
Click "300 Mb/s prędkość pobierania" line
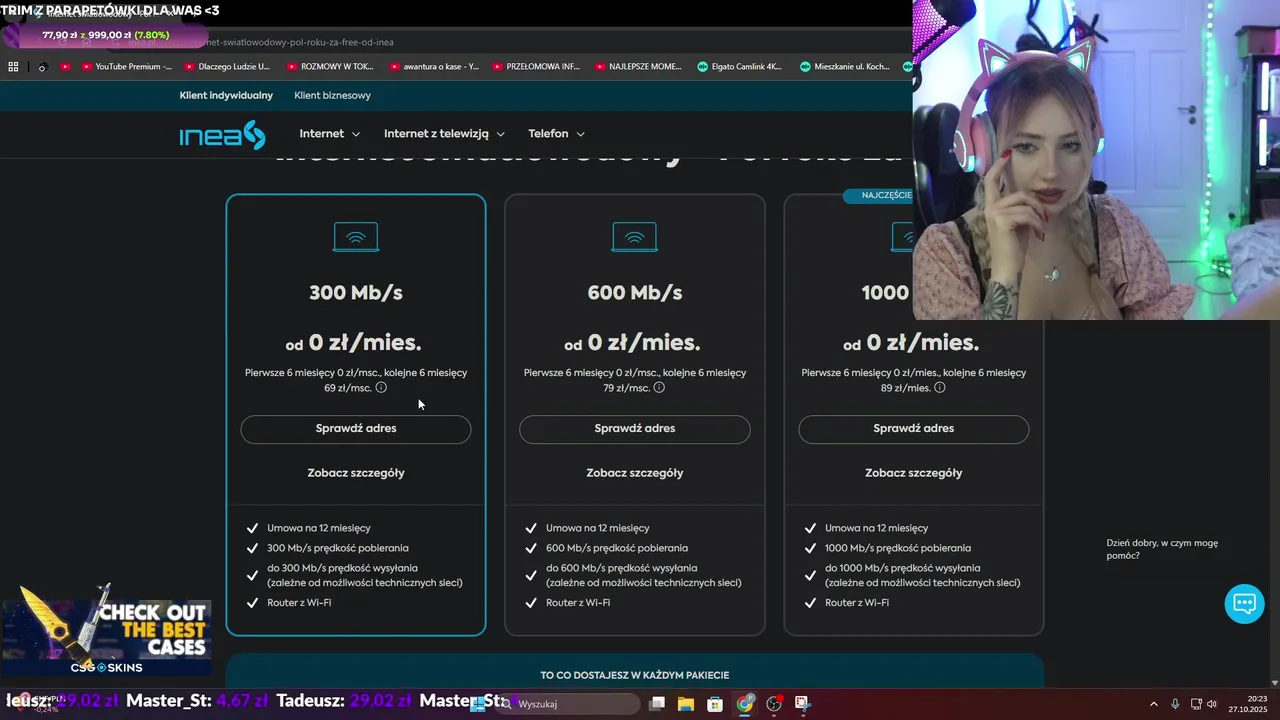pyautogui.click(x=338, y=548)
